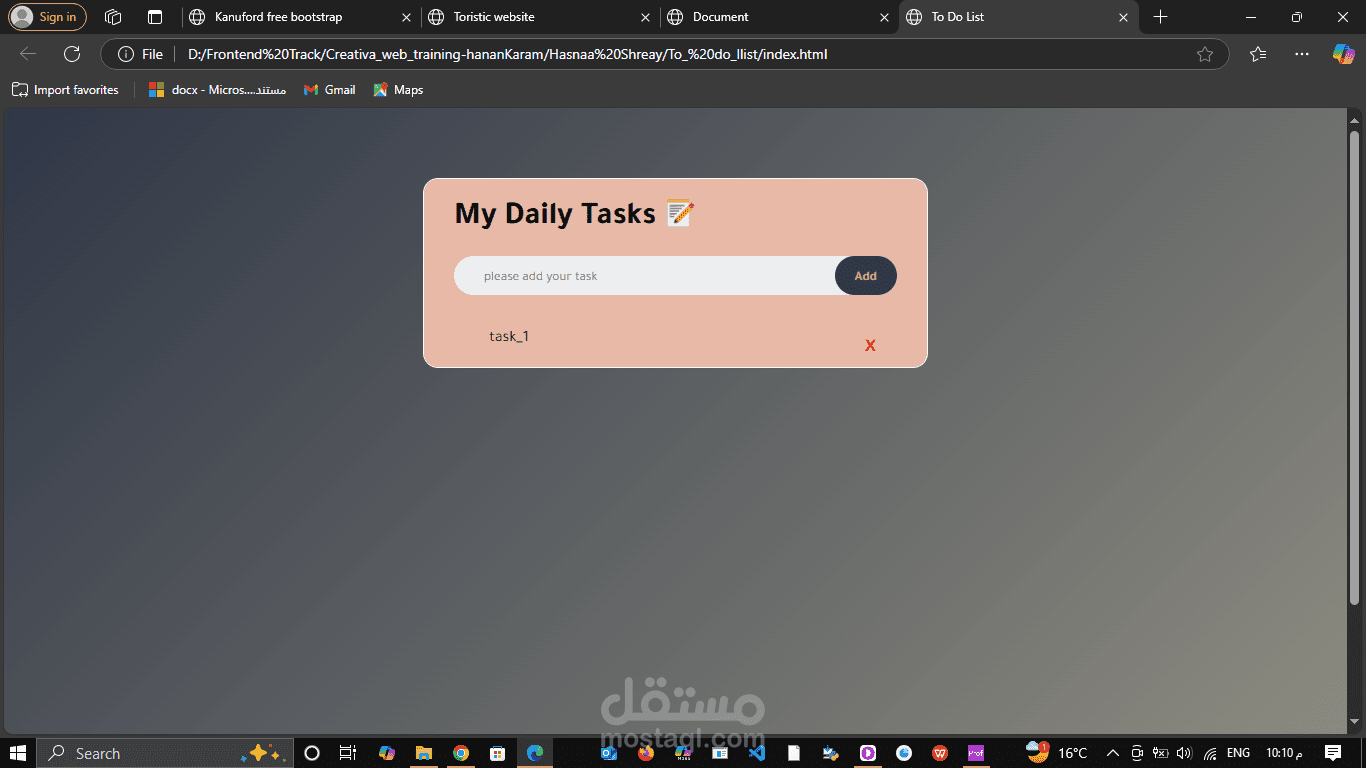Close the To Do List tab

click(x=1123, y=17)
